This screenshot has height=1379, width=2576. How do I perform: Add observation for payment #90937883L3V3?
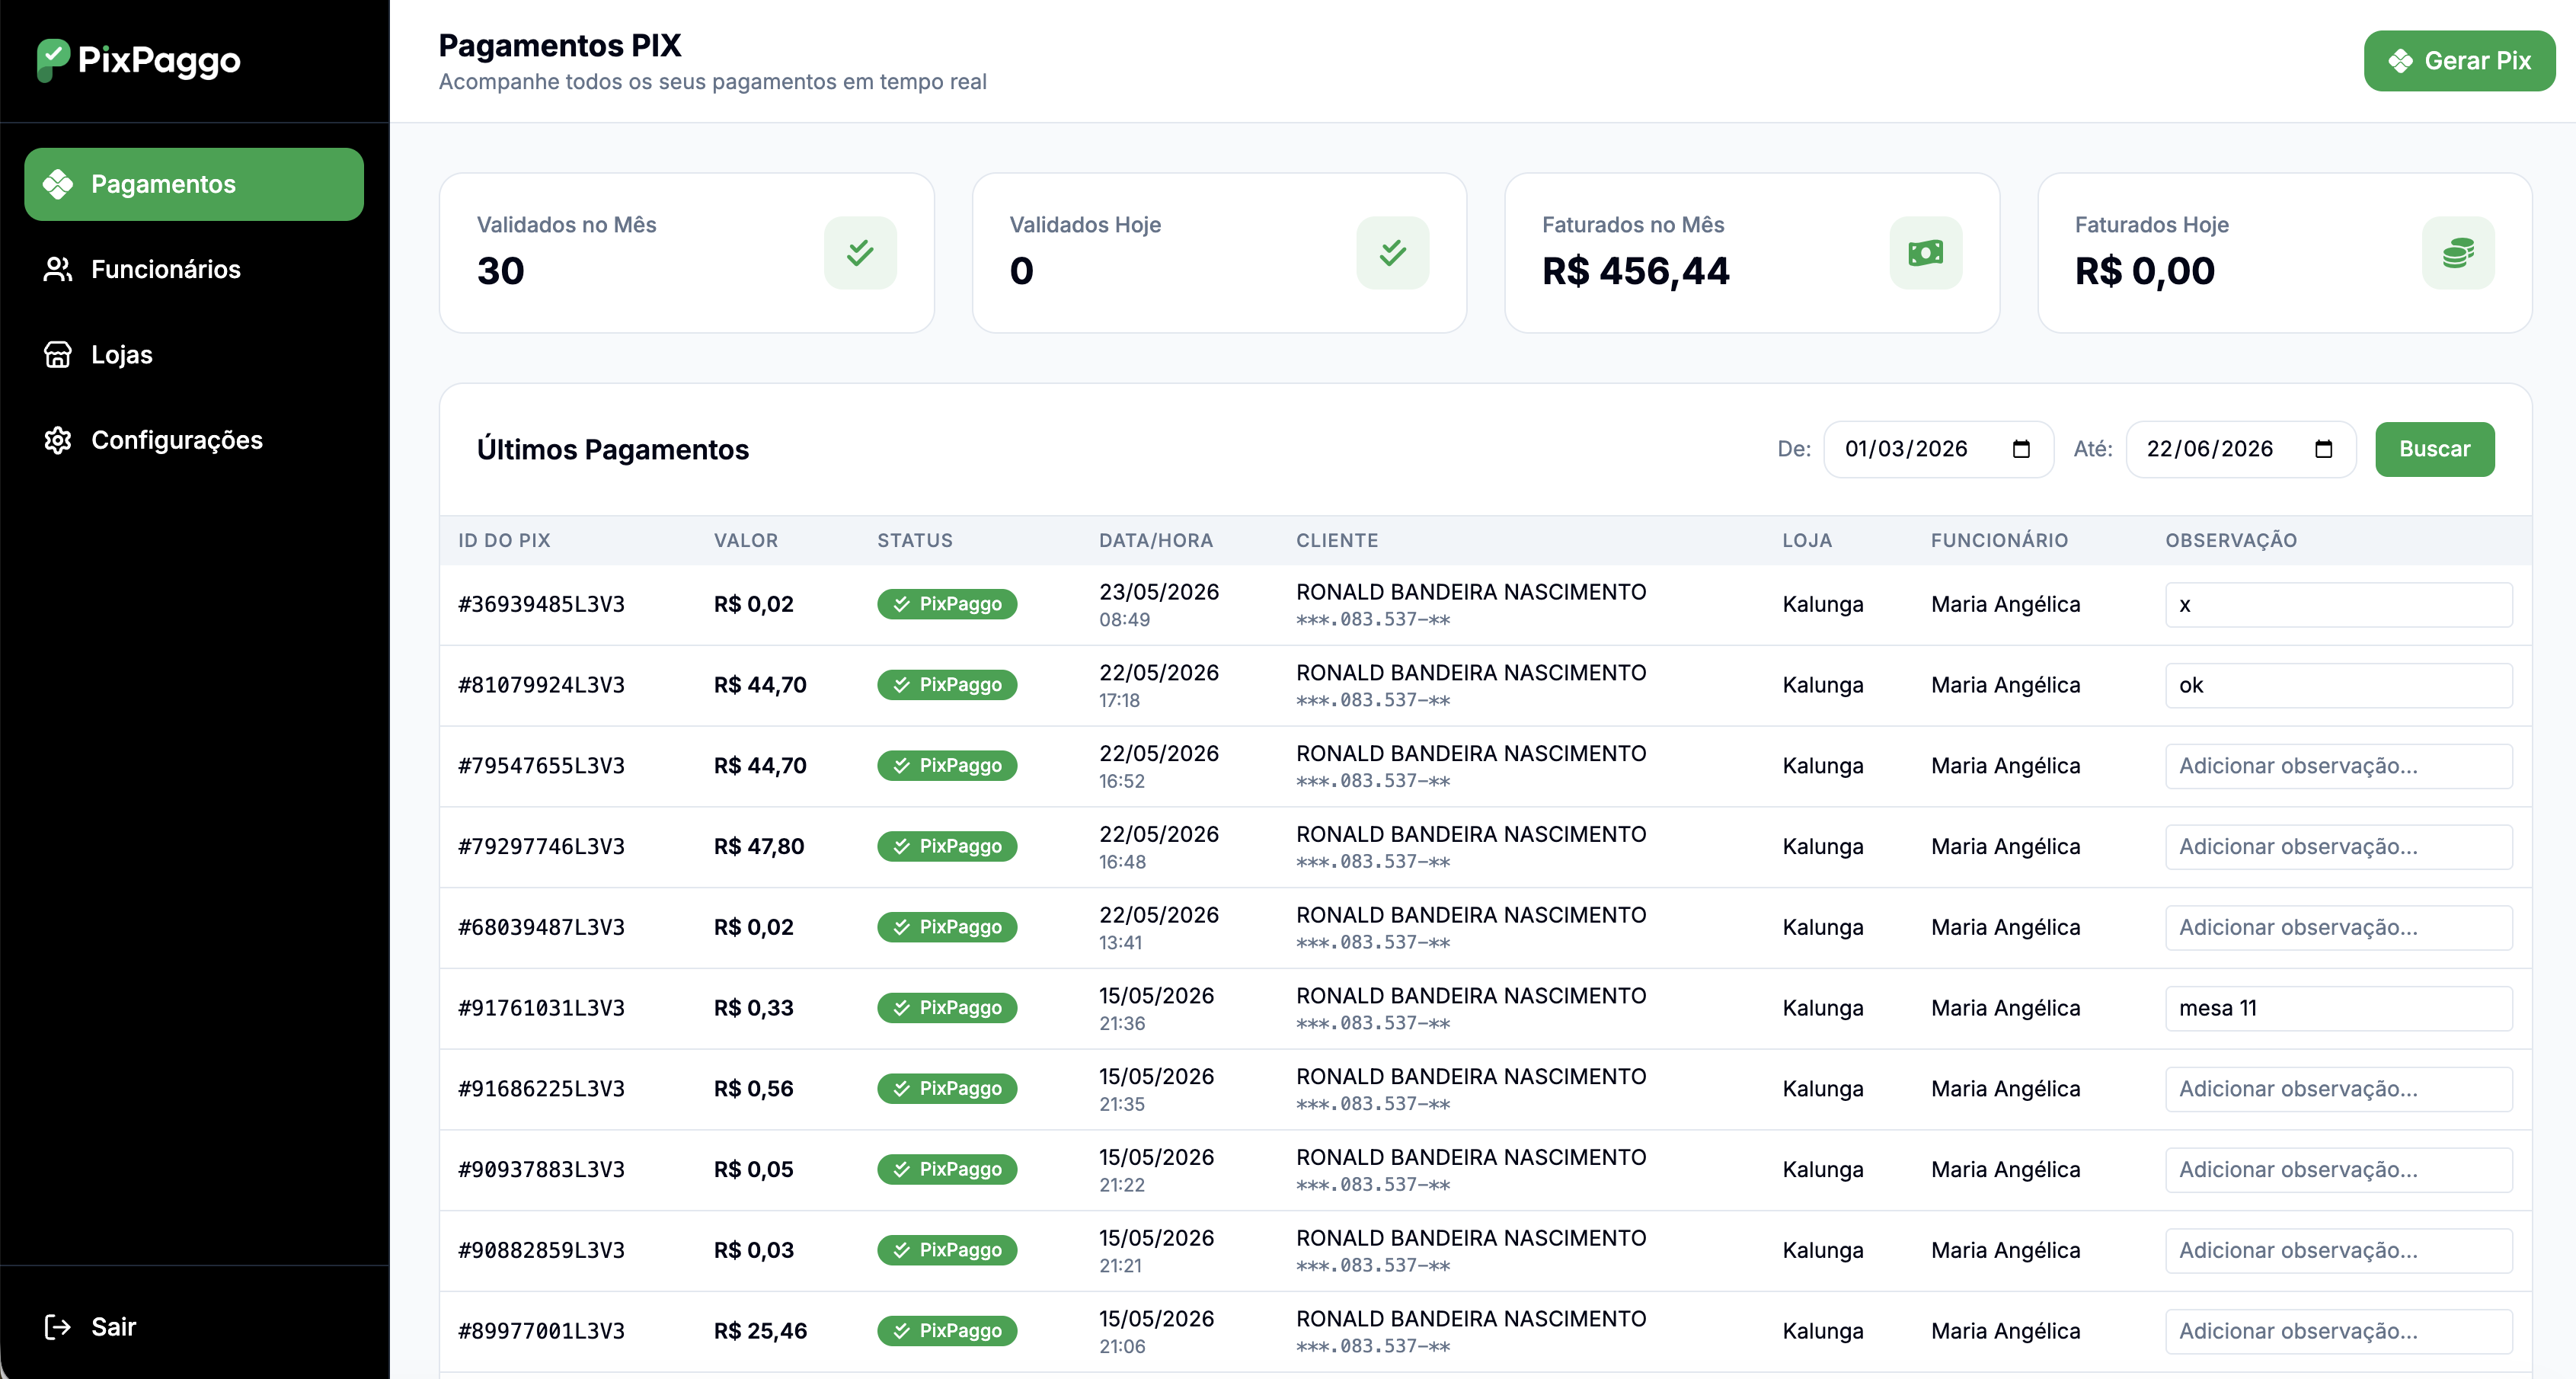[x=2339, y=1170]
